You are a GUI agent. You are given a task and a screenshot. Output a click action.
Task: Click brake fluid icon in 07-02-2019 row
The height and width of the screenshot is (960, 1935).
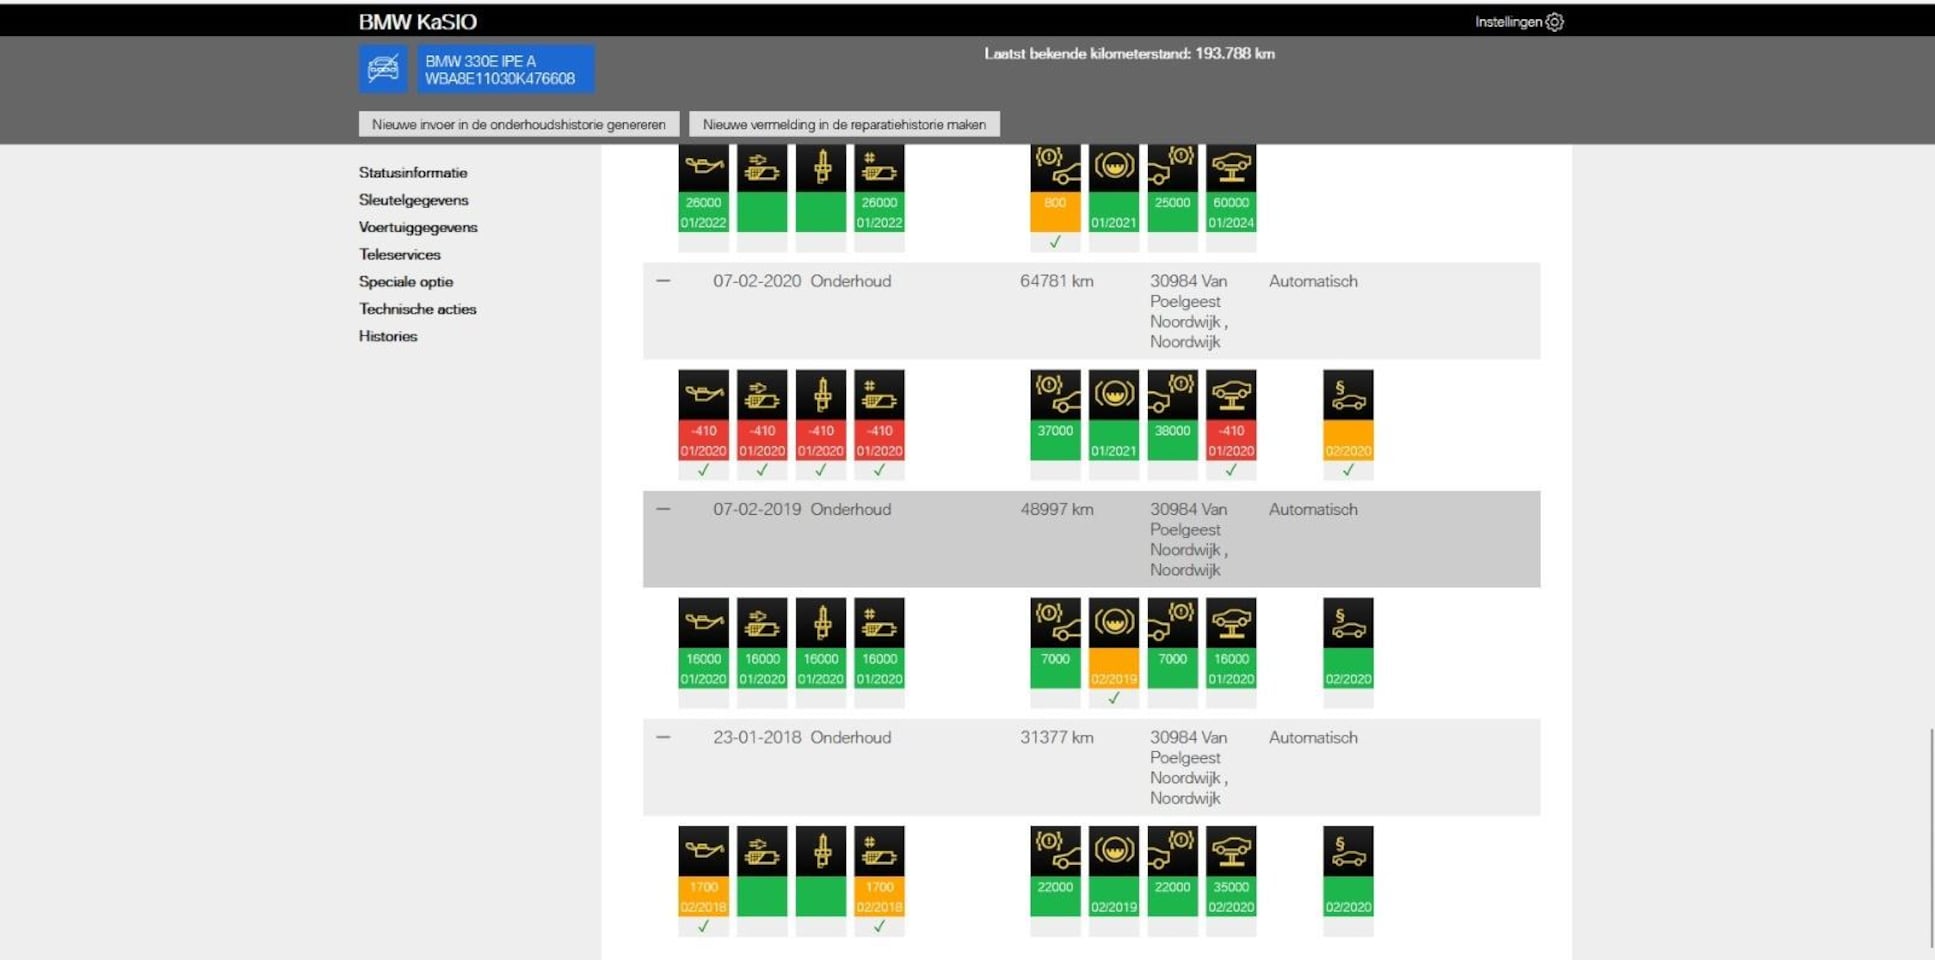[1114, 623]
